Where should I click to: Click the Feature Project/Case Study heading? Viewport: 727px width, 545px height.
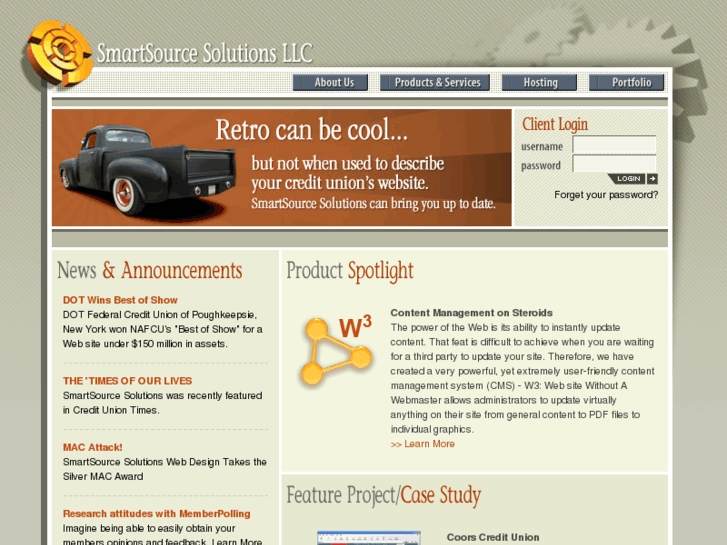[x=383, y=495]
